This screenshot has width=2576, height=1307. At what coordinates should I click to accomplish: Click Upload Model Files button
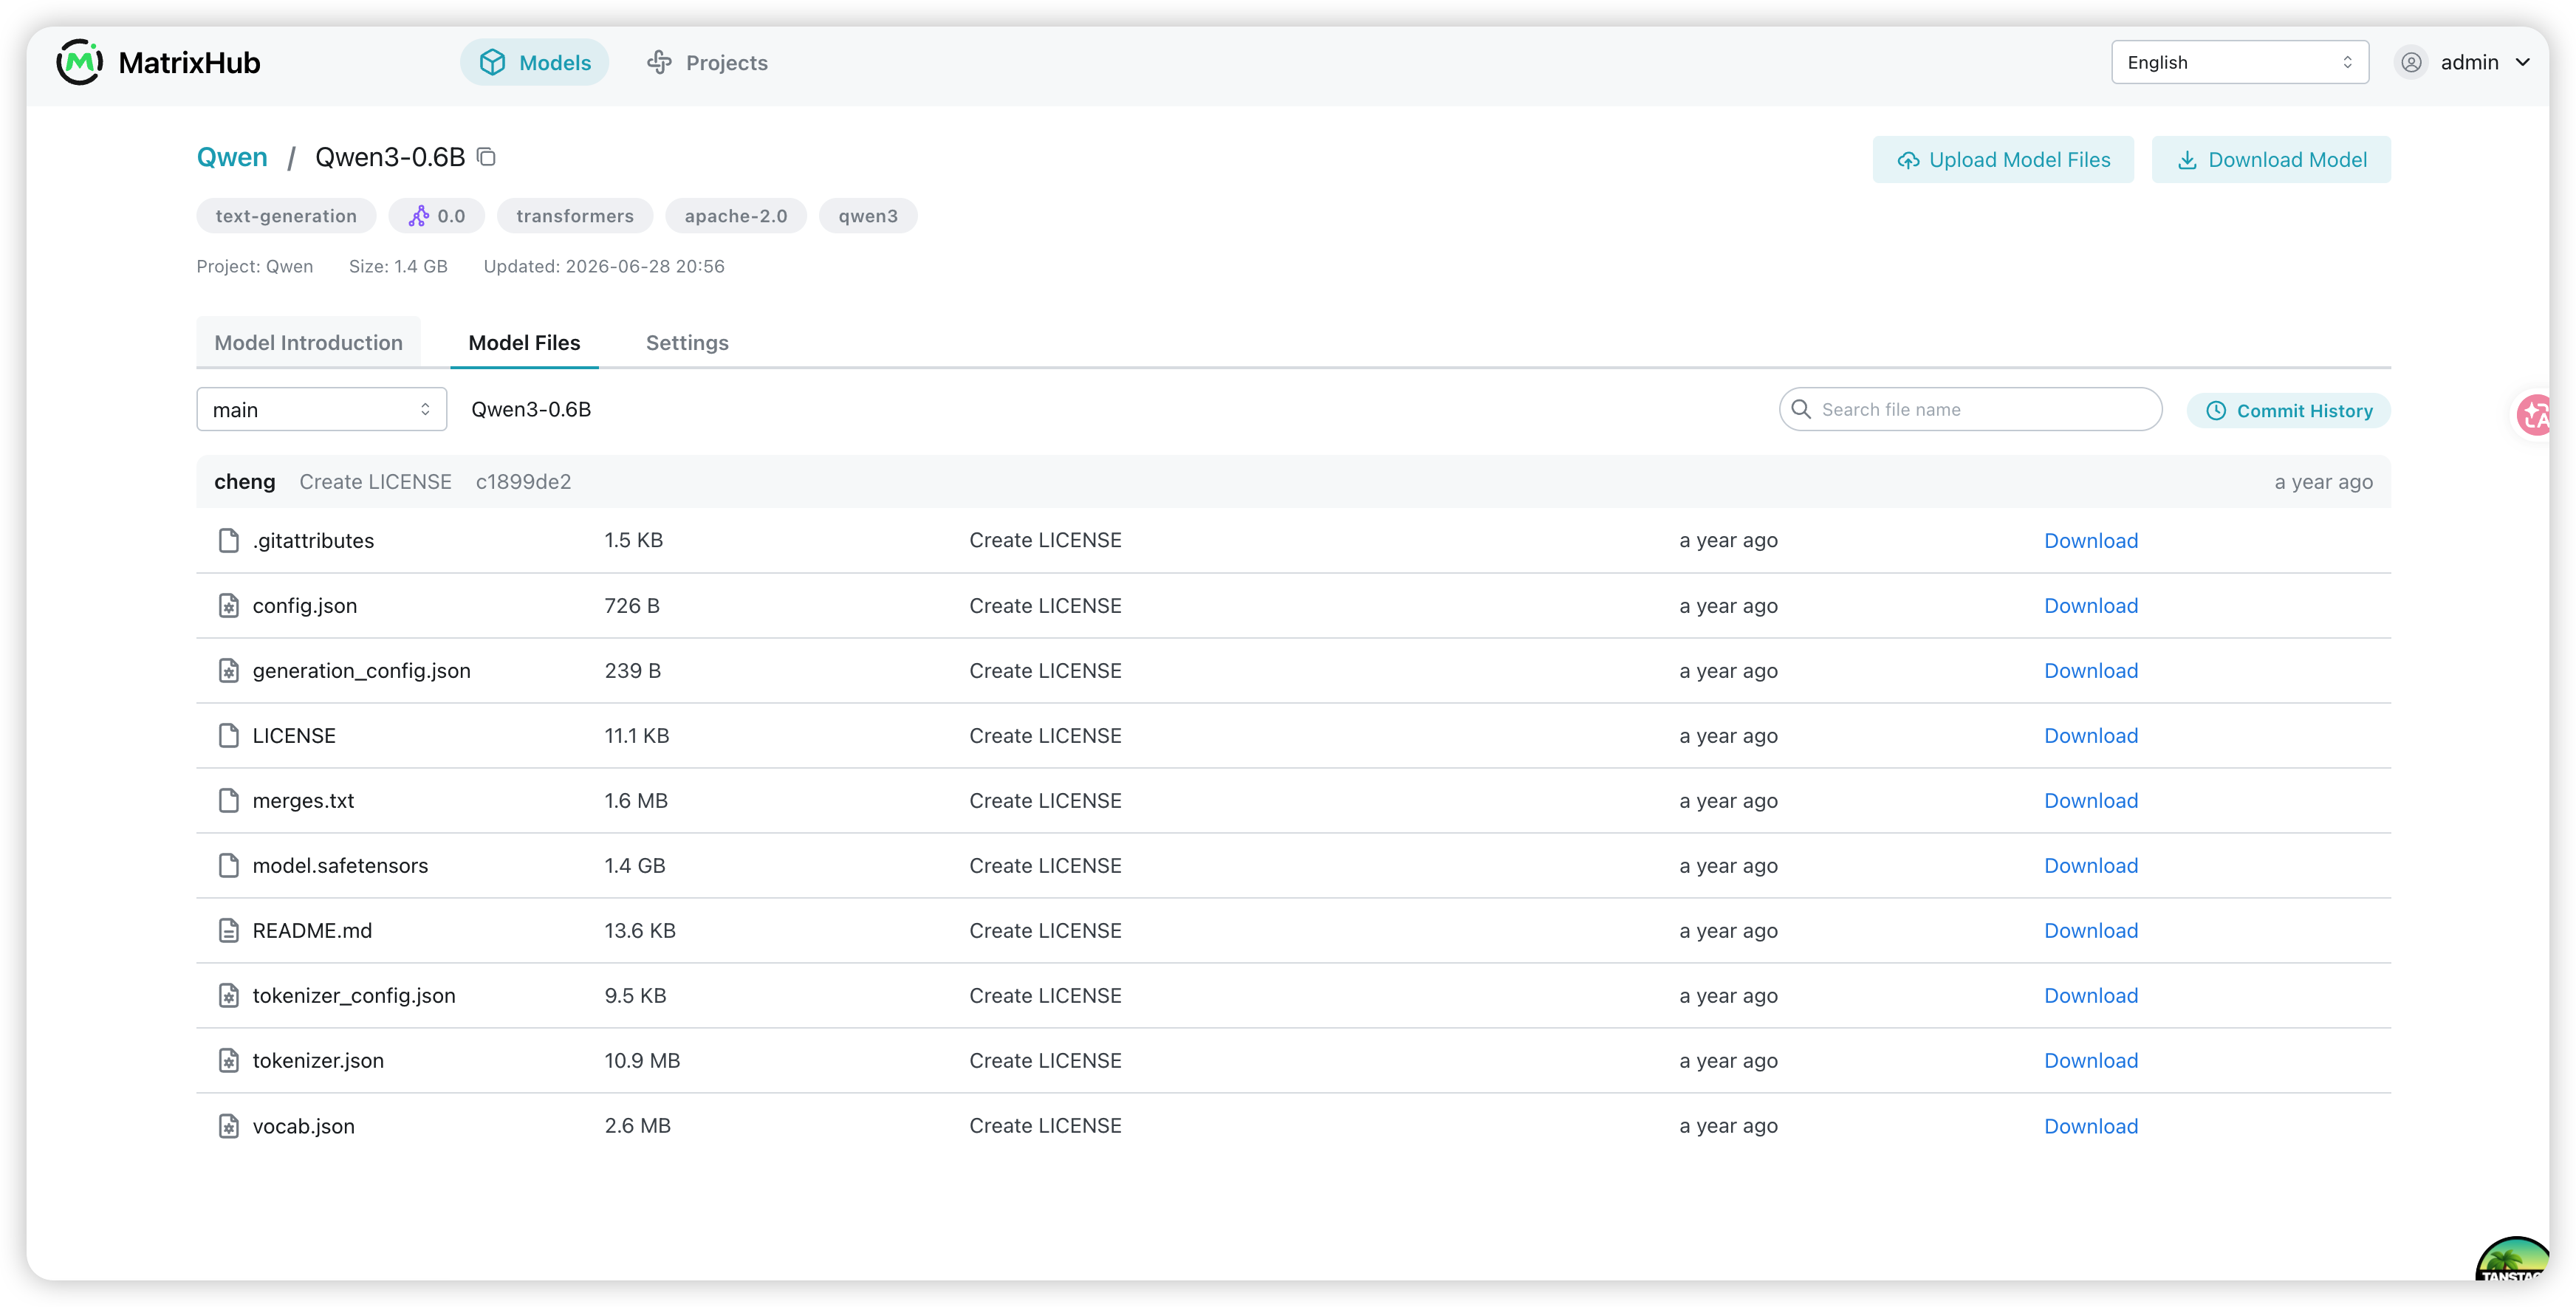(2003, 159)
